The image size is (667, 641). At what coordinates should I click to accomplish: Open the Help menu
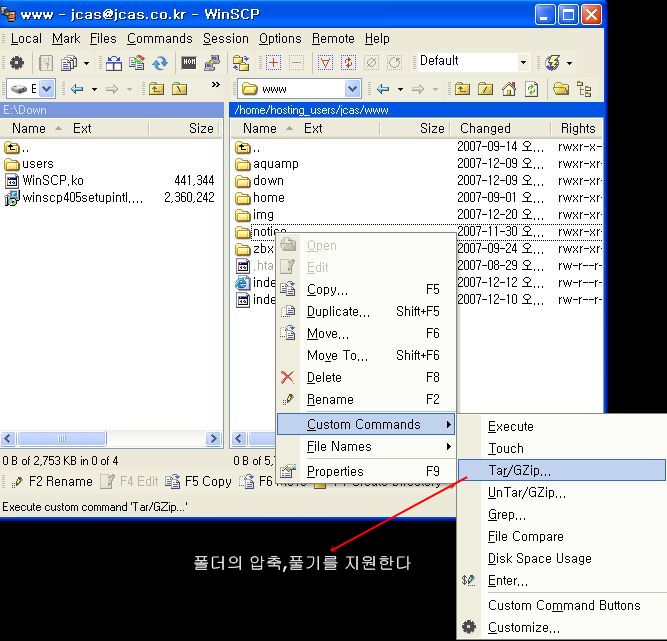coord(377,39)
